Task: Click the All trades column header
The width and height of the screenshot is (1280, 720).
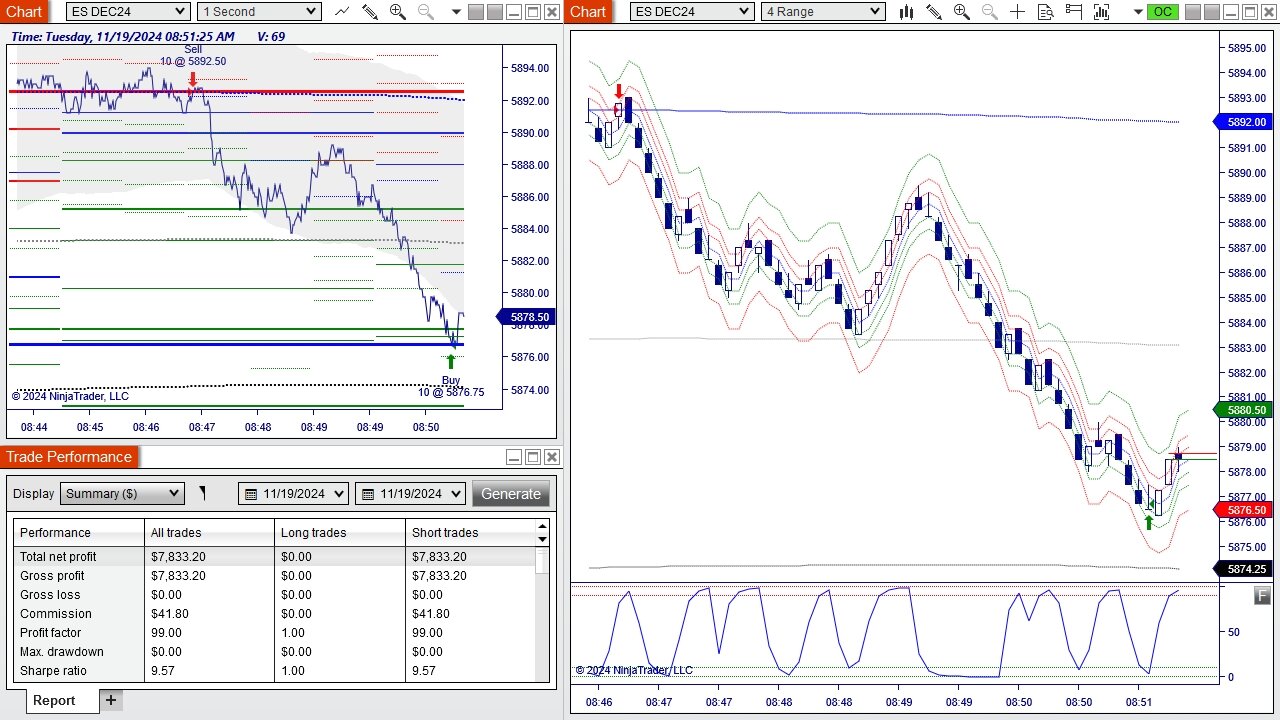Action: point(209,533)
